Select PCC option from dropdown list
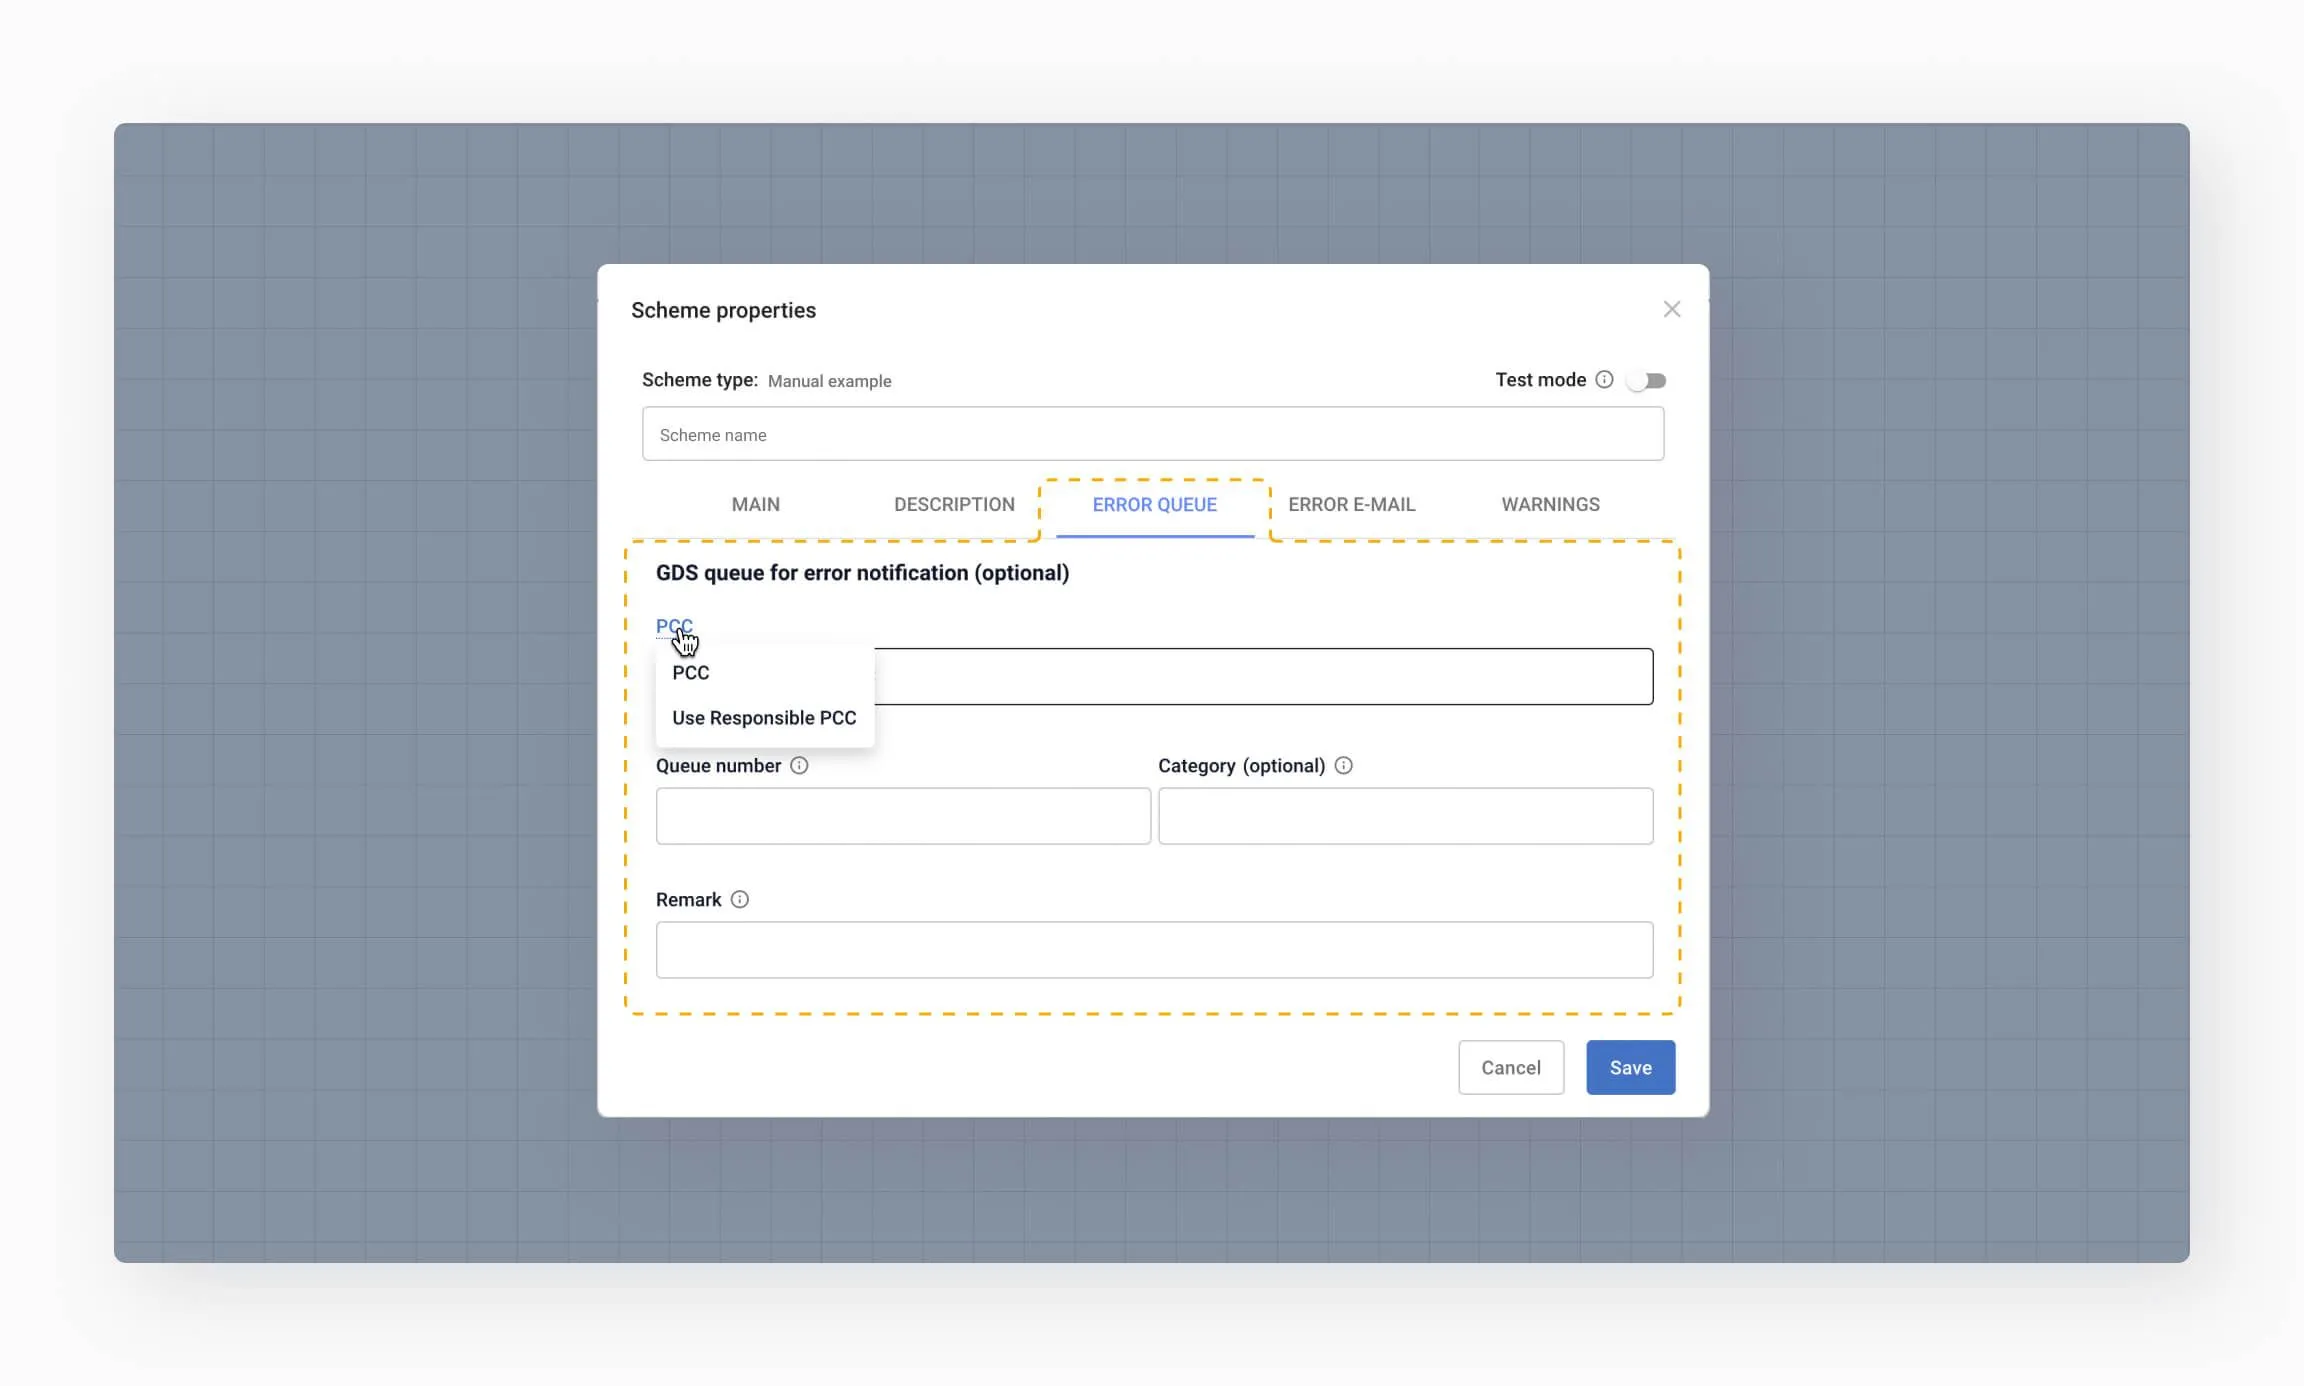 (691, 673)
